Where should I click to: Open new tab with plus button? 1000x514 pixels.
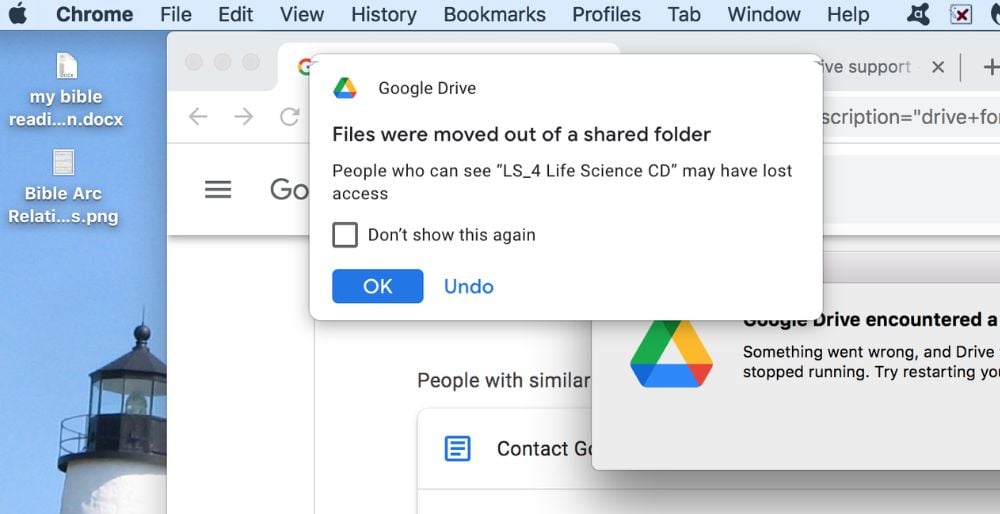point(989,67)
